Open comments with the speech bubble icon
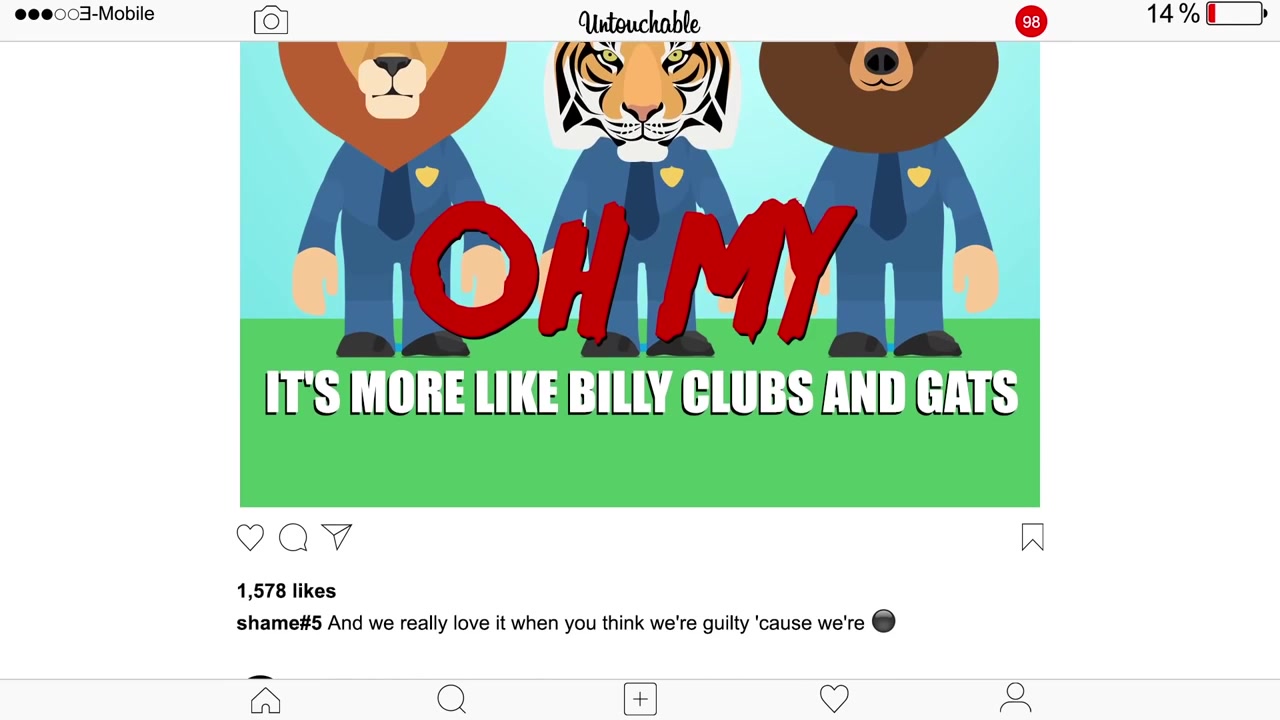 coord(293,538)
